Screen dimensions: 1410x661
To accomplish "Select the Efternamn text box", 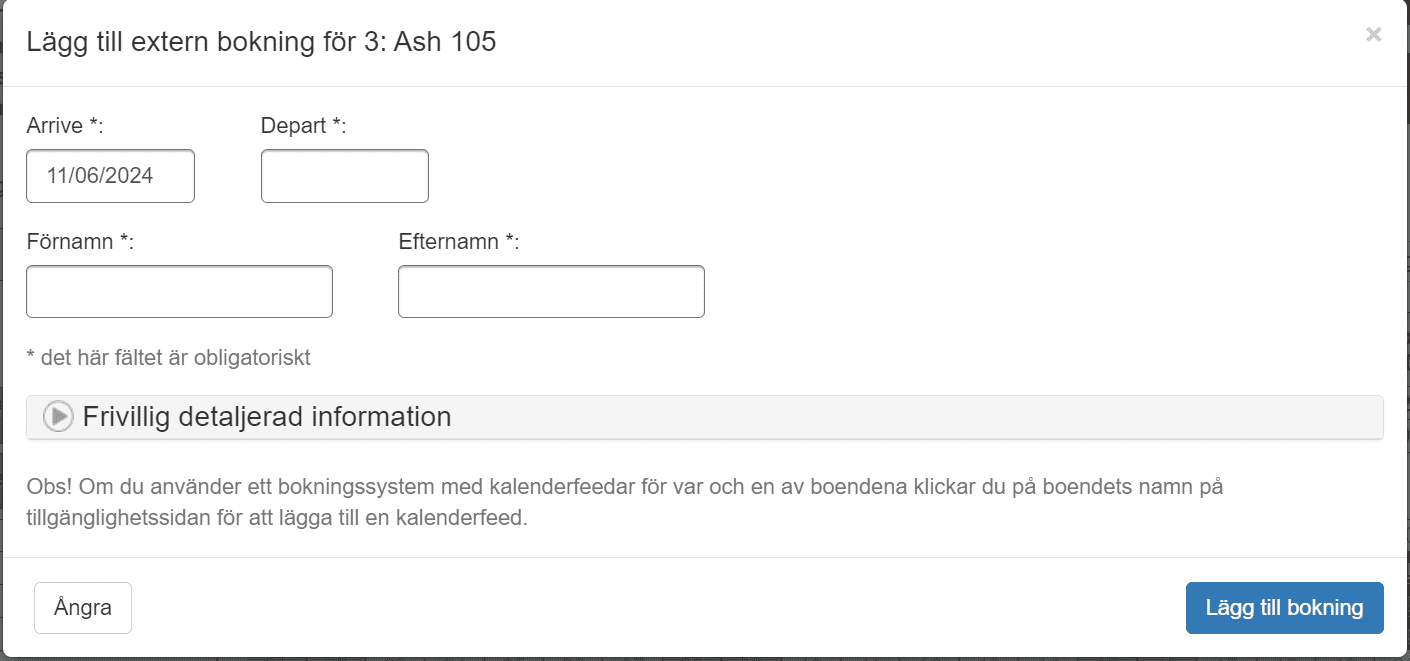I will 551,292.
